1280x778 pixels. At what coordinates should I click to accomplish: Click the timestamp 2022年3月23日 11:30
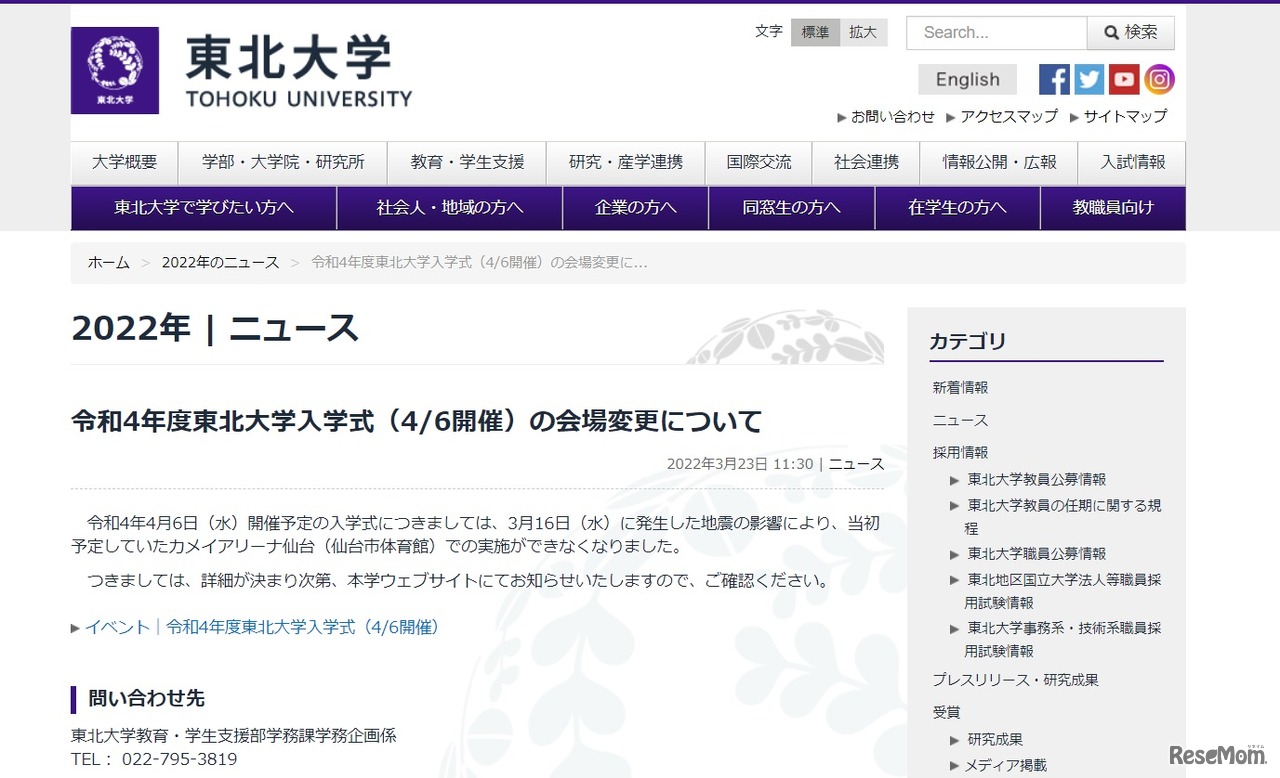740,464
